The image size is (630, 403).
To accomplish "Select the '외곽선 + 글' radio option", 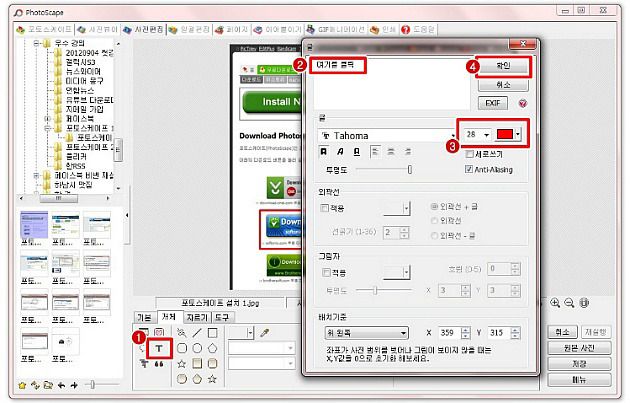I will point(434,207).
